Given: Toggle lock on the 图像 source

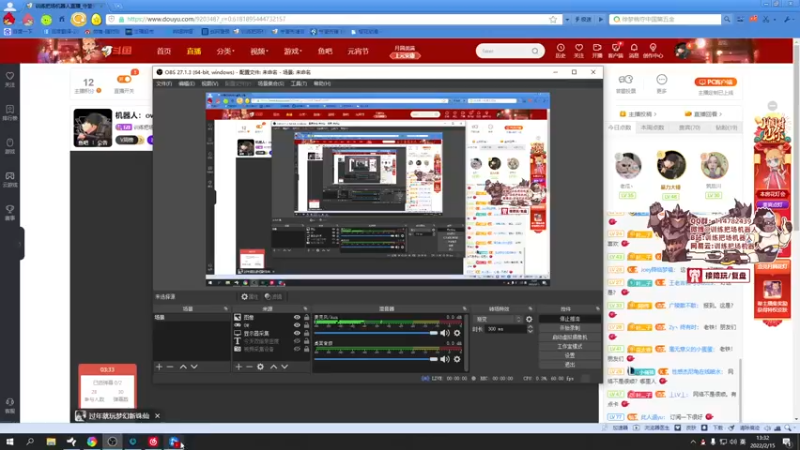Looking at the screenshot, I should pos(306,317).
